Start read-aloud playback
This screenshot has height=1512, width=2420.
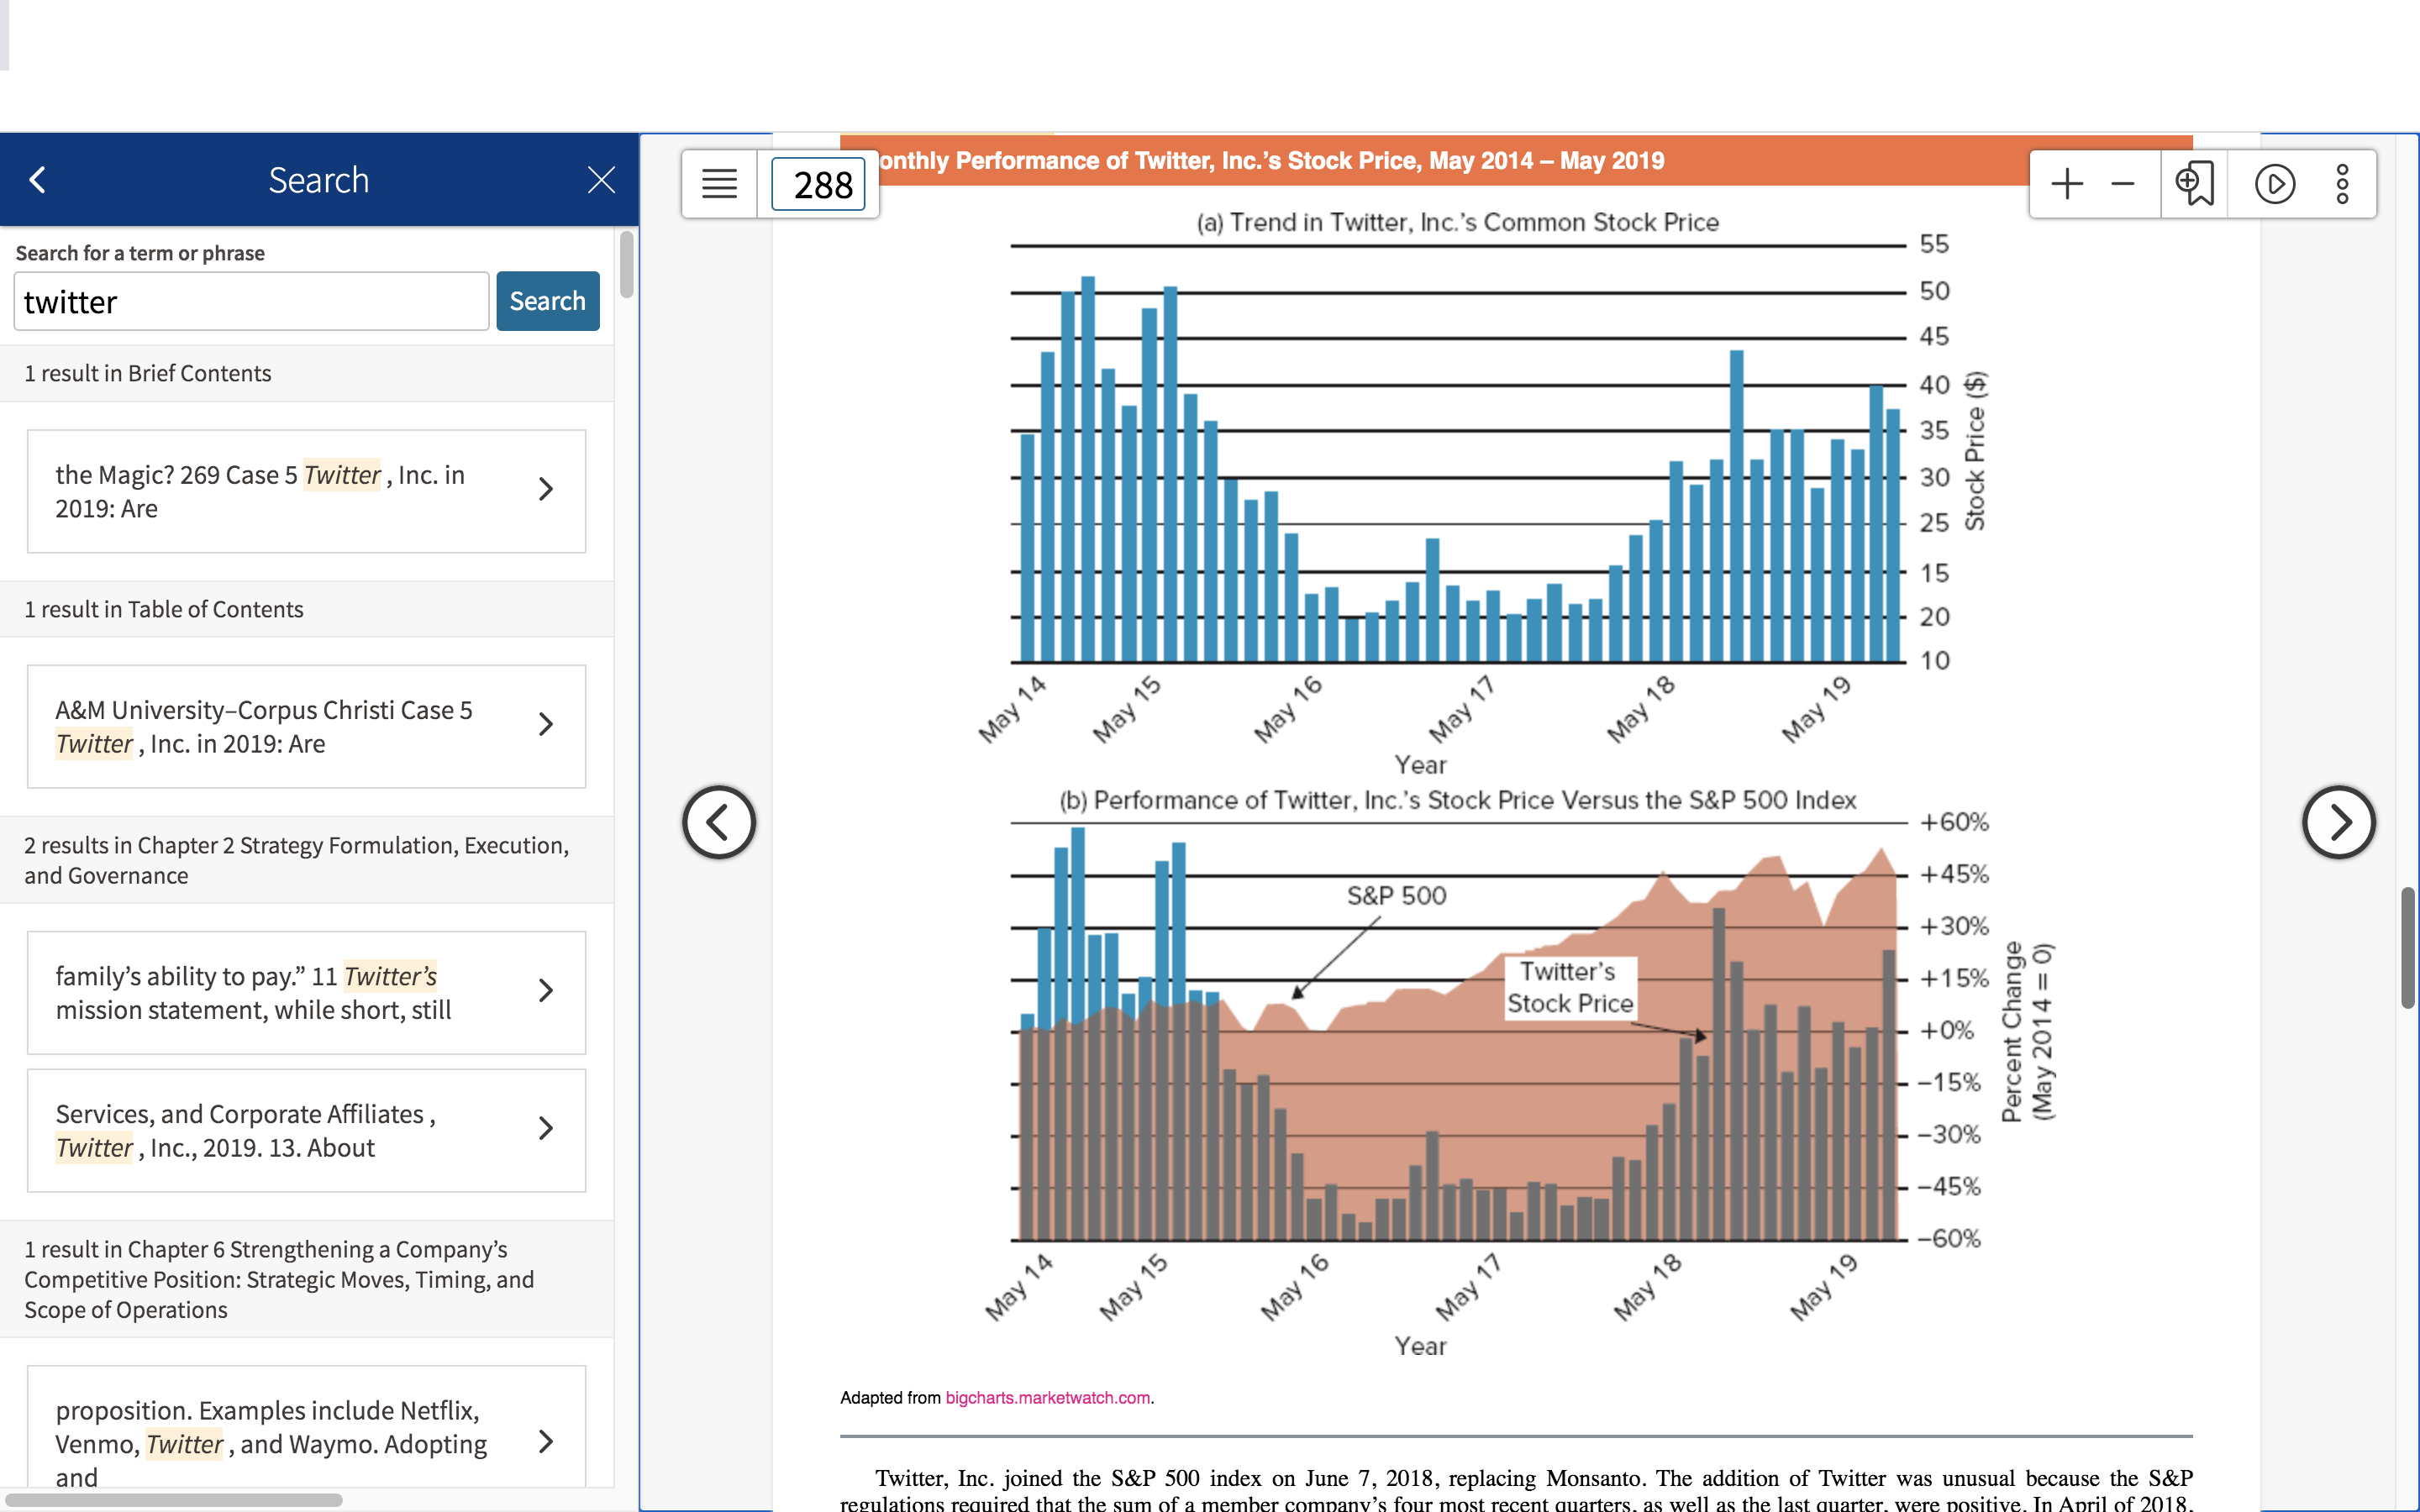(2275, 184)
